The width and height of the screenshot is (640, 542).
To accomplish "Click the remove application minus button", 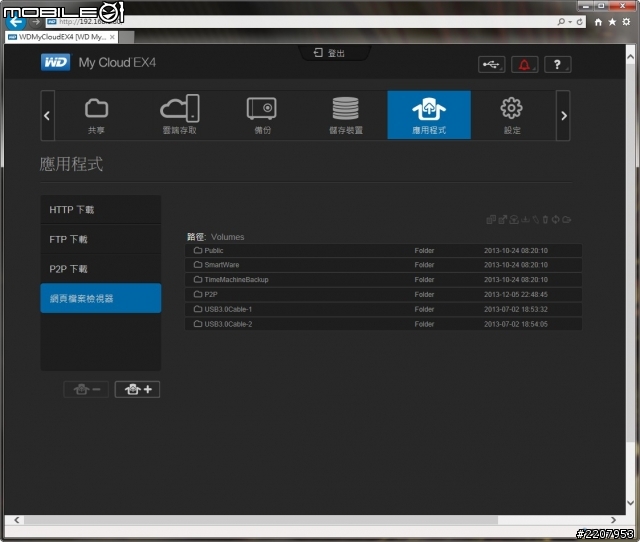I will point(86,389).
